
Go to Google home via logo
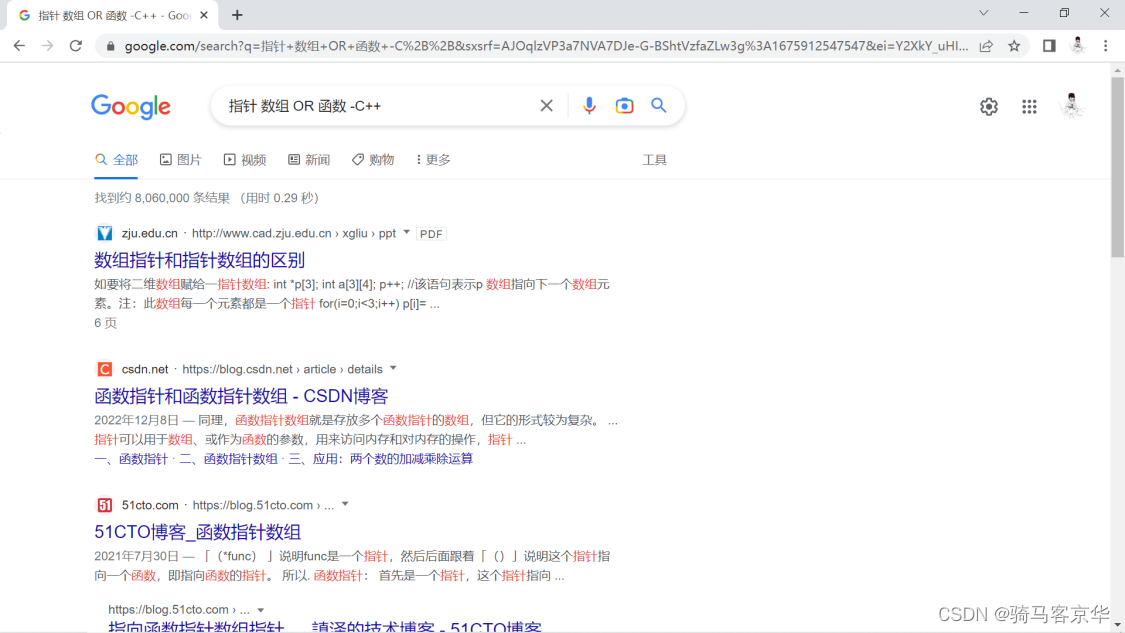click(131, 106)
